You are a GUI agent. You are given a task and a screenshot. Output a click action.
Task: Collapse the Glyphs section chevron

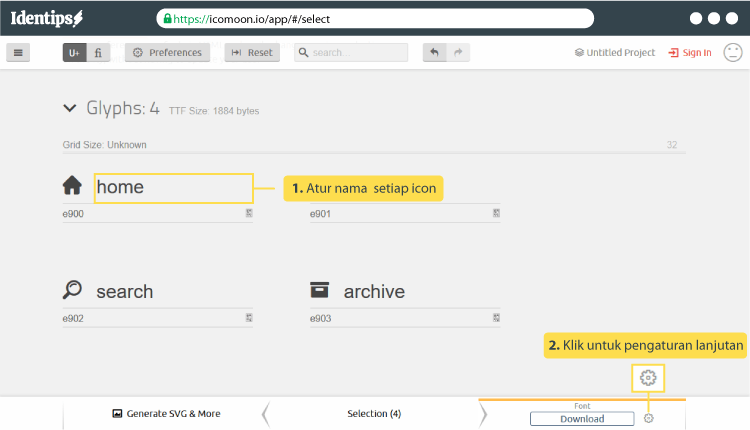coord(69,108)
